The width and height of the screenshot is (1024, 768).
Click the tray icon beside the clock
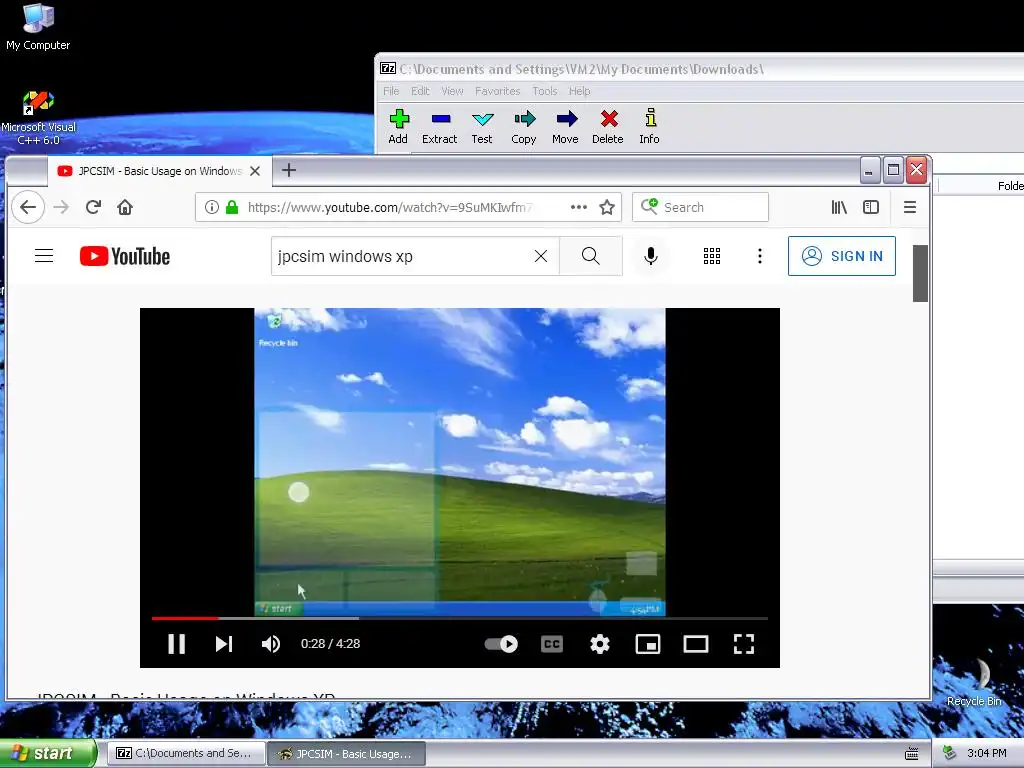pyautogui.click(x=949, y=753)
